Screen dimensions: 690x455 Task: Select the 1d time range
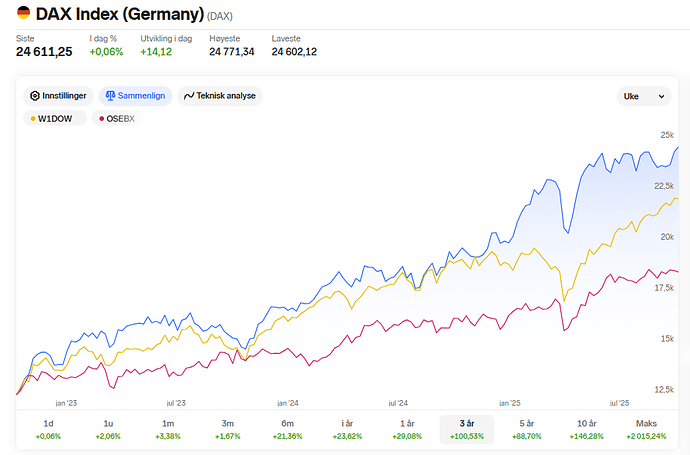[x=48, y=429]
